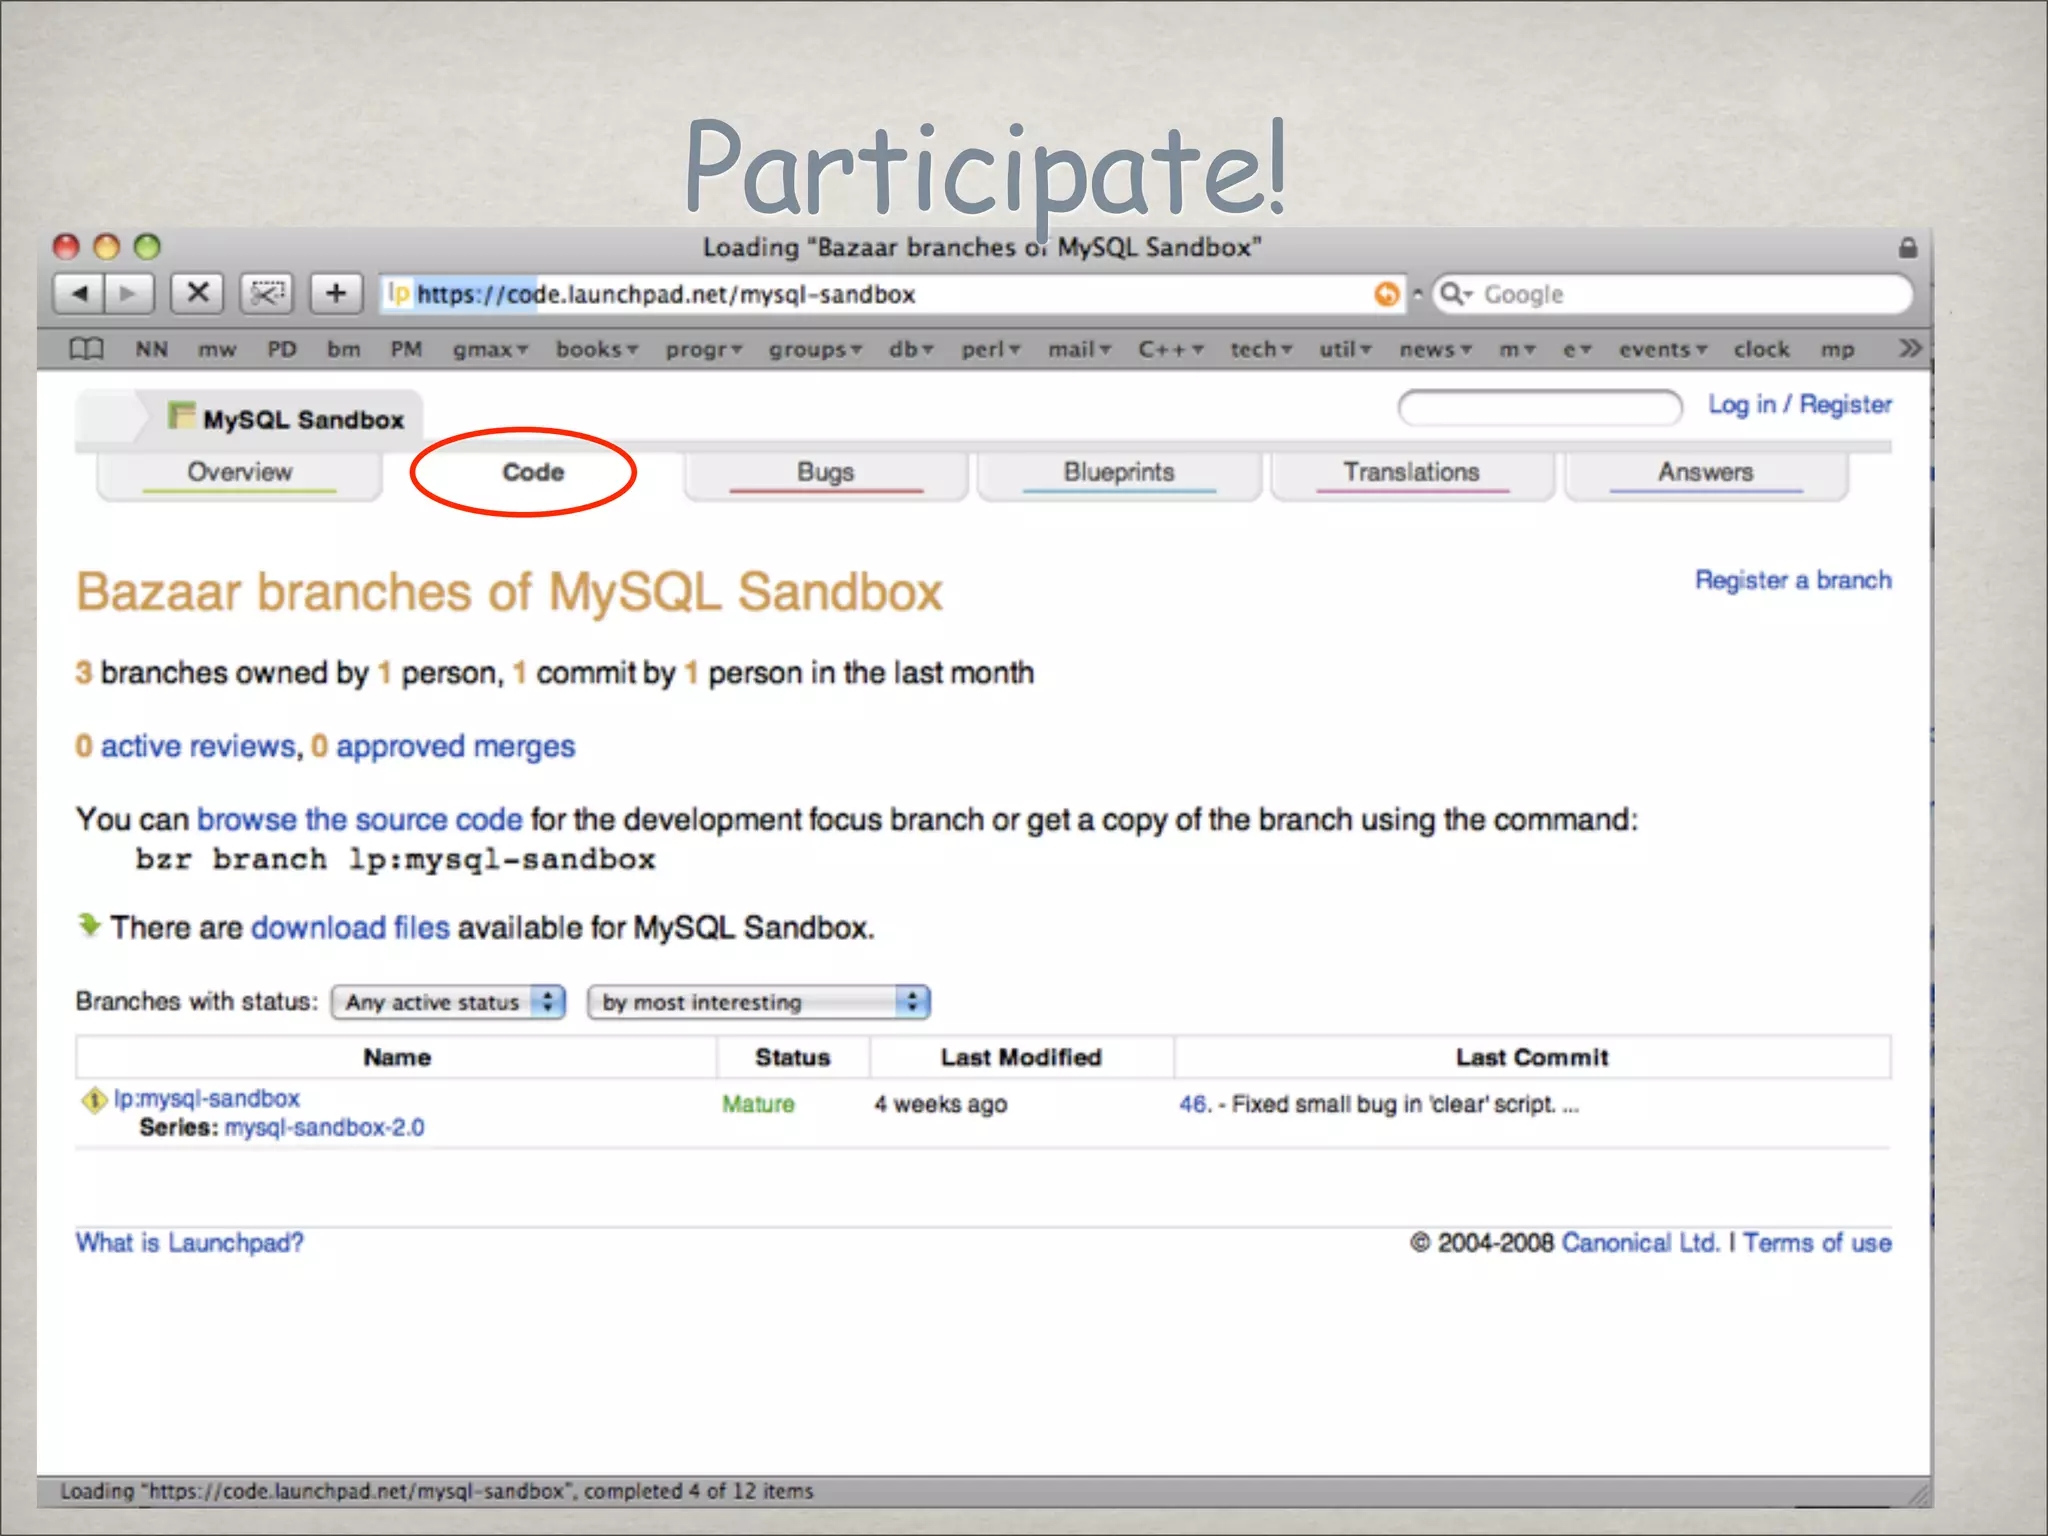Click the Log in / Register link
The width and height of the screenshot is (2048, 1536).
[1799, 404]
